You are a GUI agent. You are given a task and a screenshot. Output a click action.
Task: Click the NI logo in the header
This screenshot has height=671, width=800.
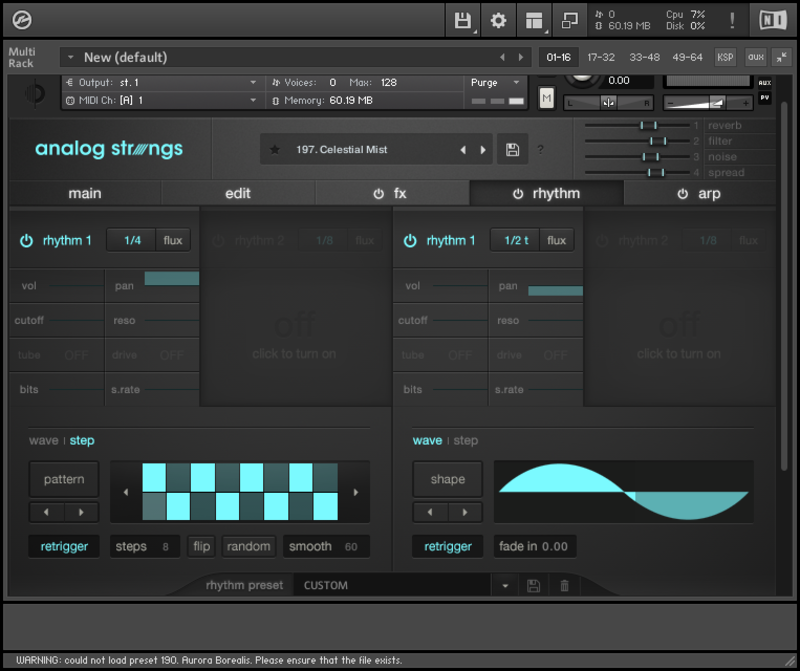click(x=773, y=20)
